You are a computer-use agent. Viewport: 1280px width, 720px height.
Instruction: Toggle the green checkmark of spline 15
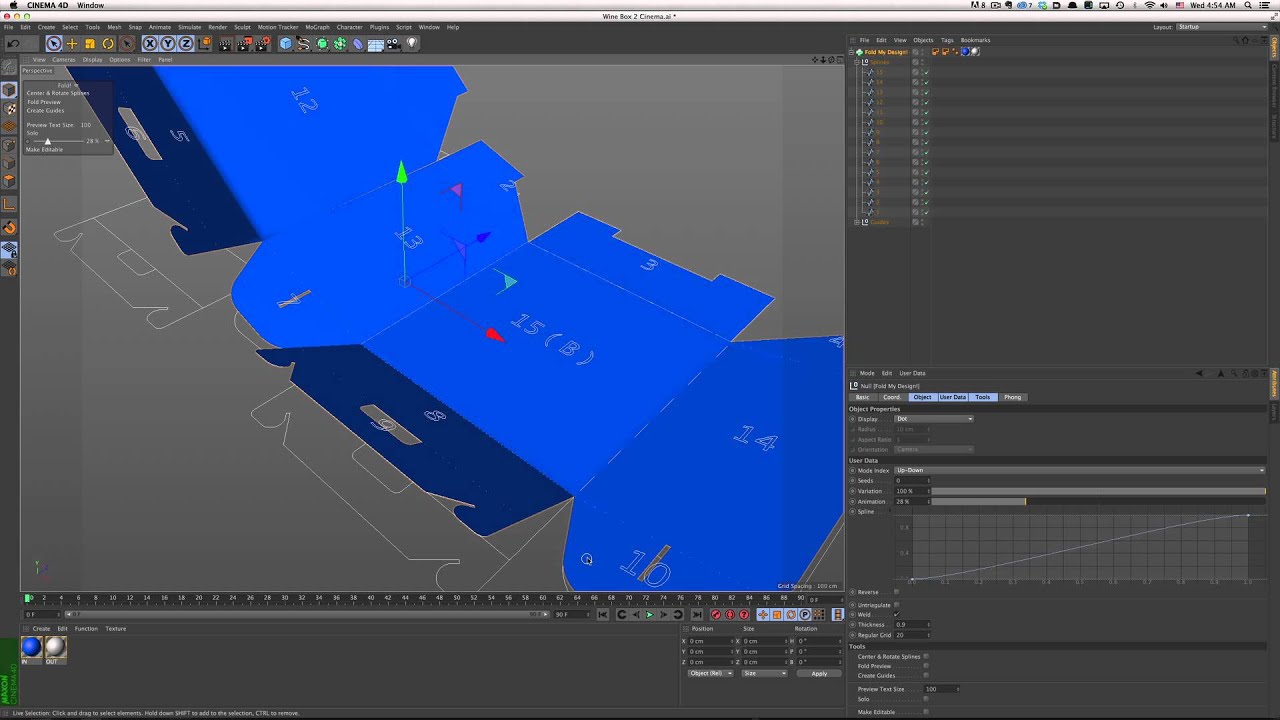[926, 72]
